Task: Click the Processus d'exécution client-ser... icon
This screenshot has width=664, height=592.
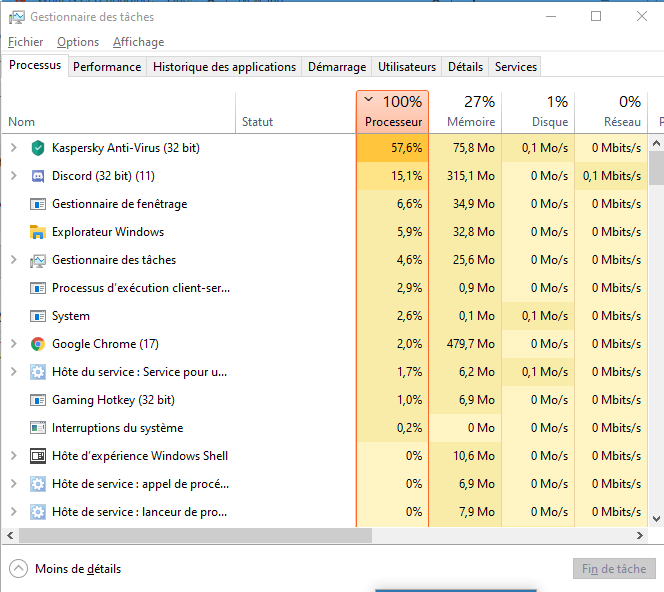Action: click(38, 288)
